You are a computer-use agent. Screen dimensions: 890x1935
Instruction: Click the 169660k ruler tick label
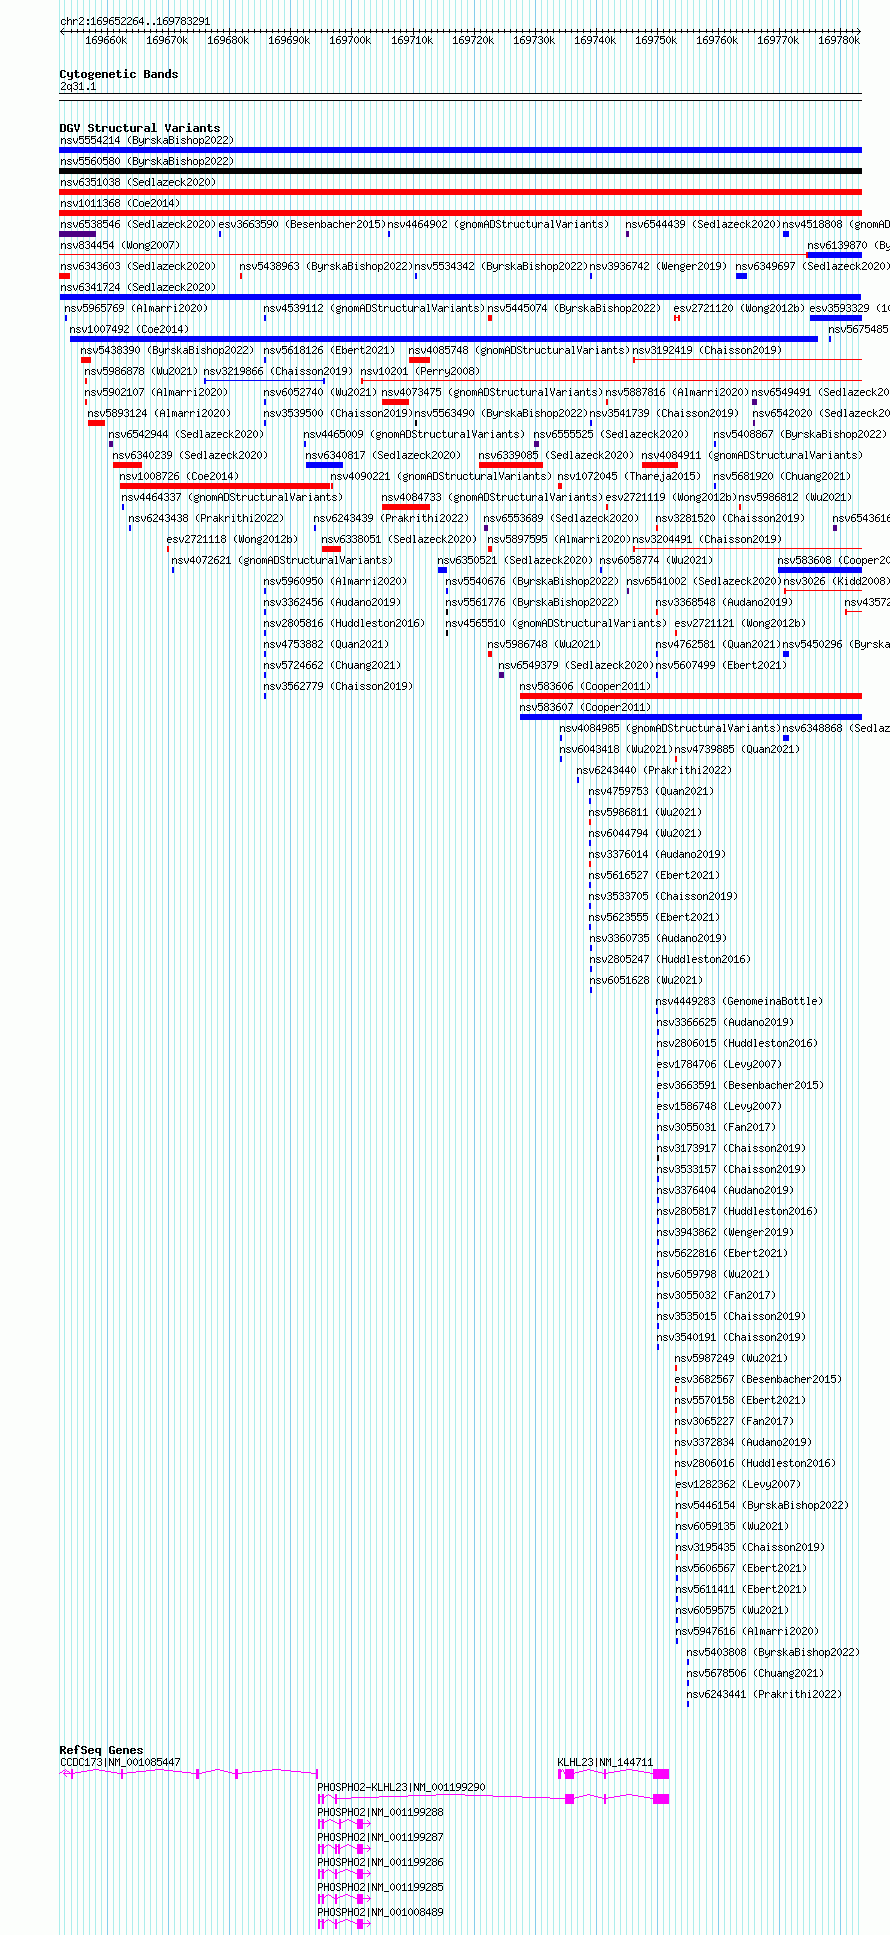(106, 40)
